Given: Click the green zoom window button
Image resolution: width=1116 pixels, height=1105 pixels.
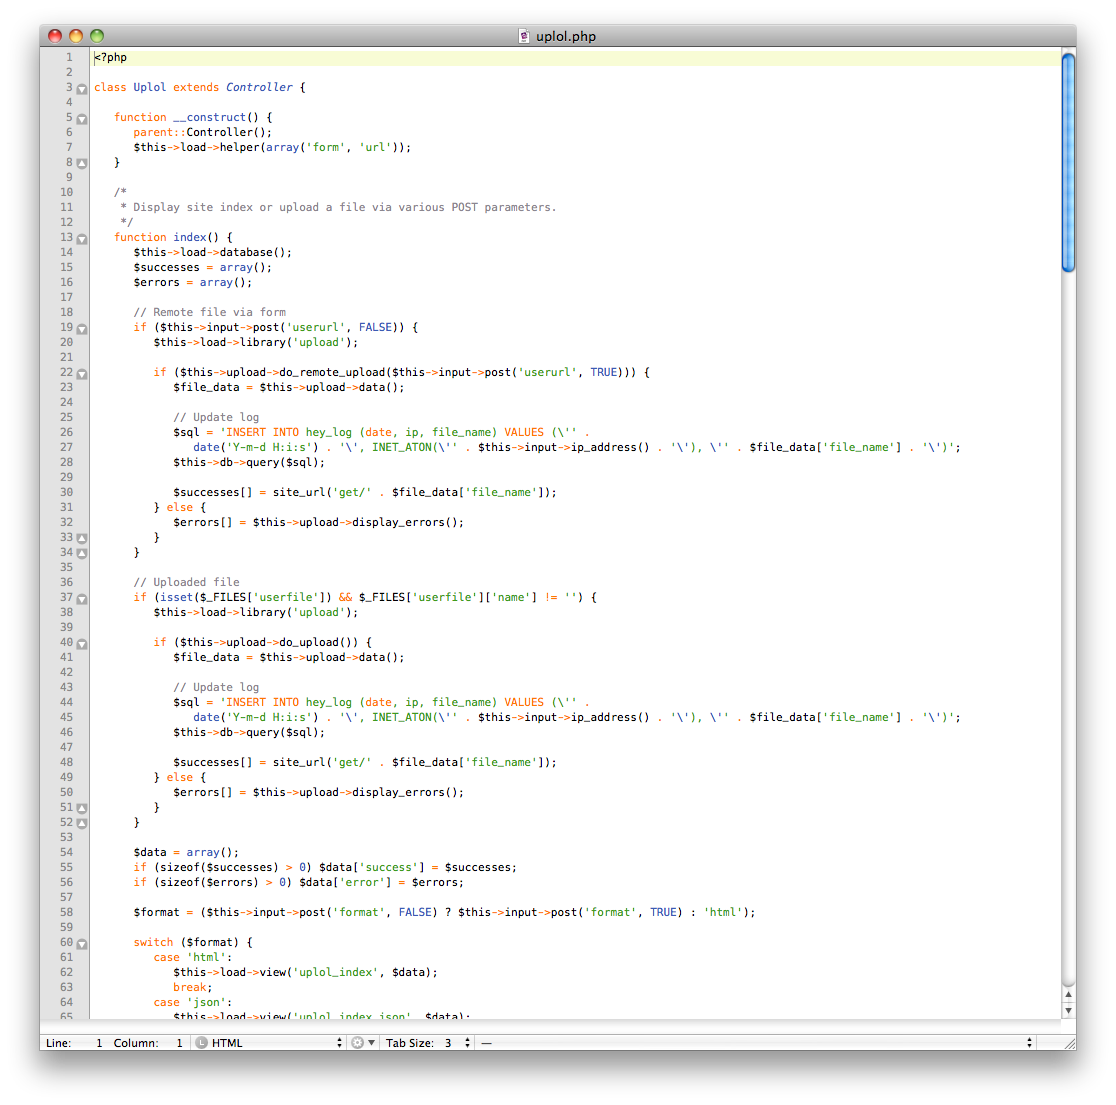Looking at the screenshot, I should (97, 36).
